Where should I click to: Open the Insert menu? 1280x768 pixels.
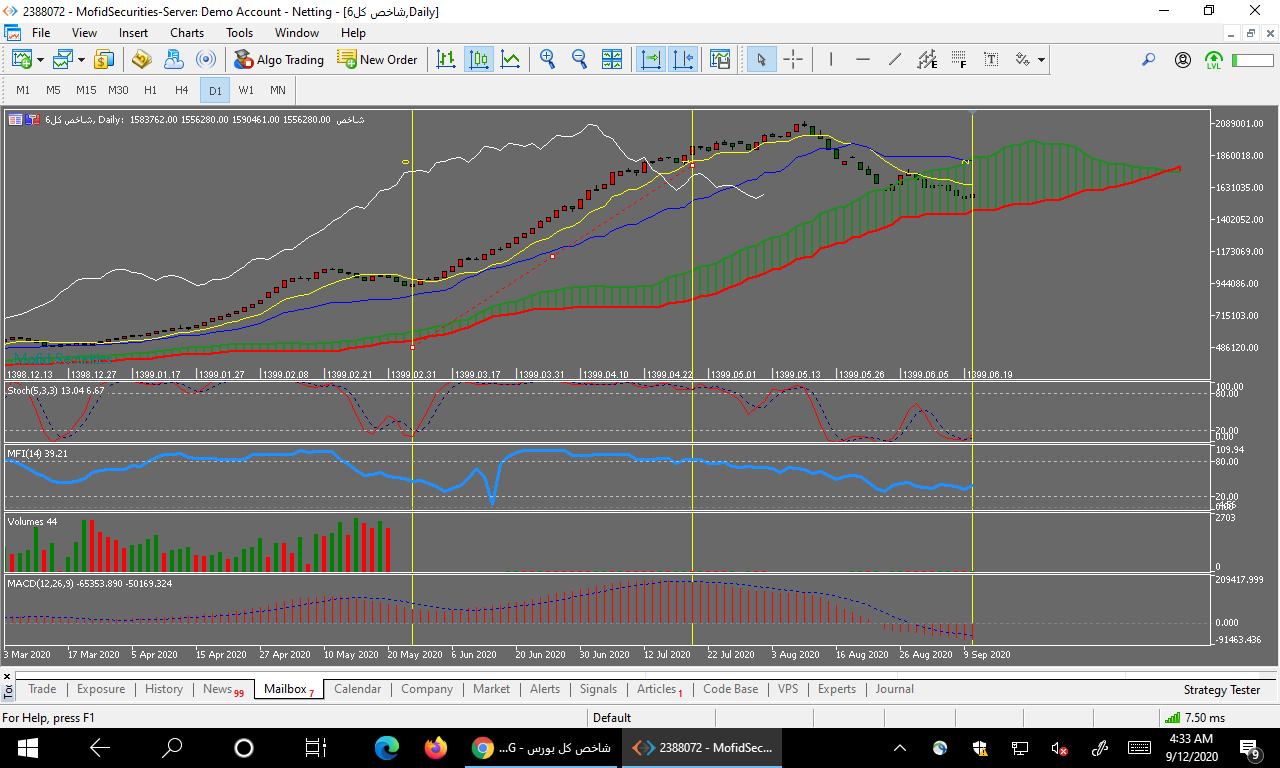pos(133,33)
